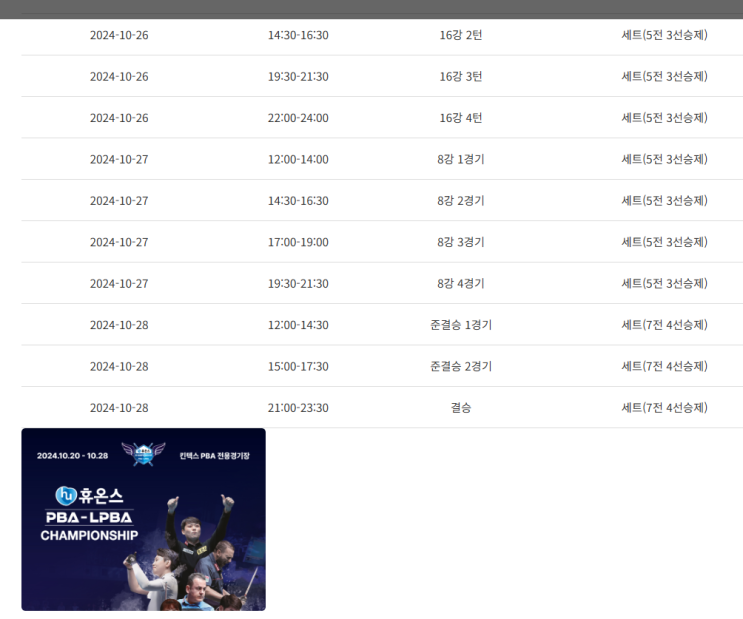Click time cell 12:00-14:30
Viewport: 743px width, 619px height.
(x=298, y=325)
